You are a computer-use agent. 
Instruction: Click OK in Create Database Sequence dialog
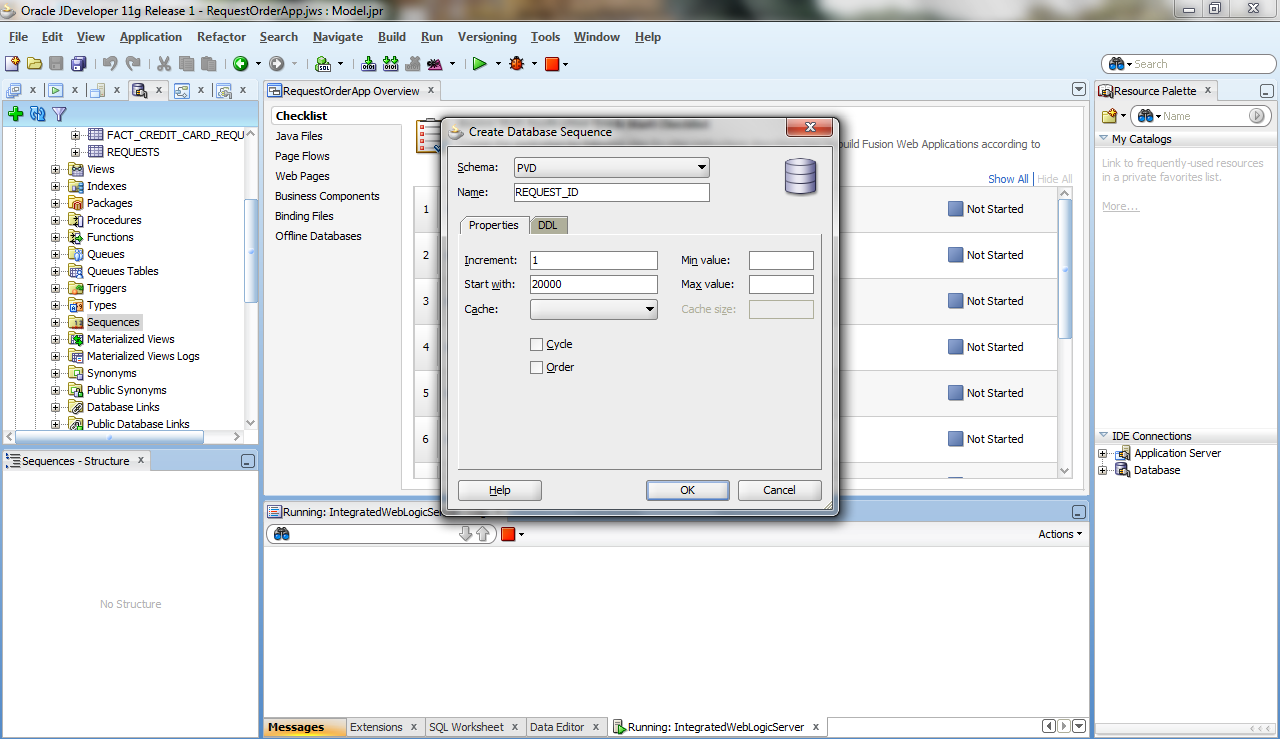(687, 490)
